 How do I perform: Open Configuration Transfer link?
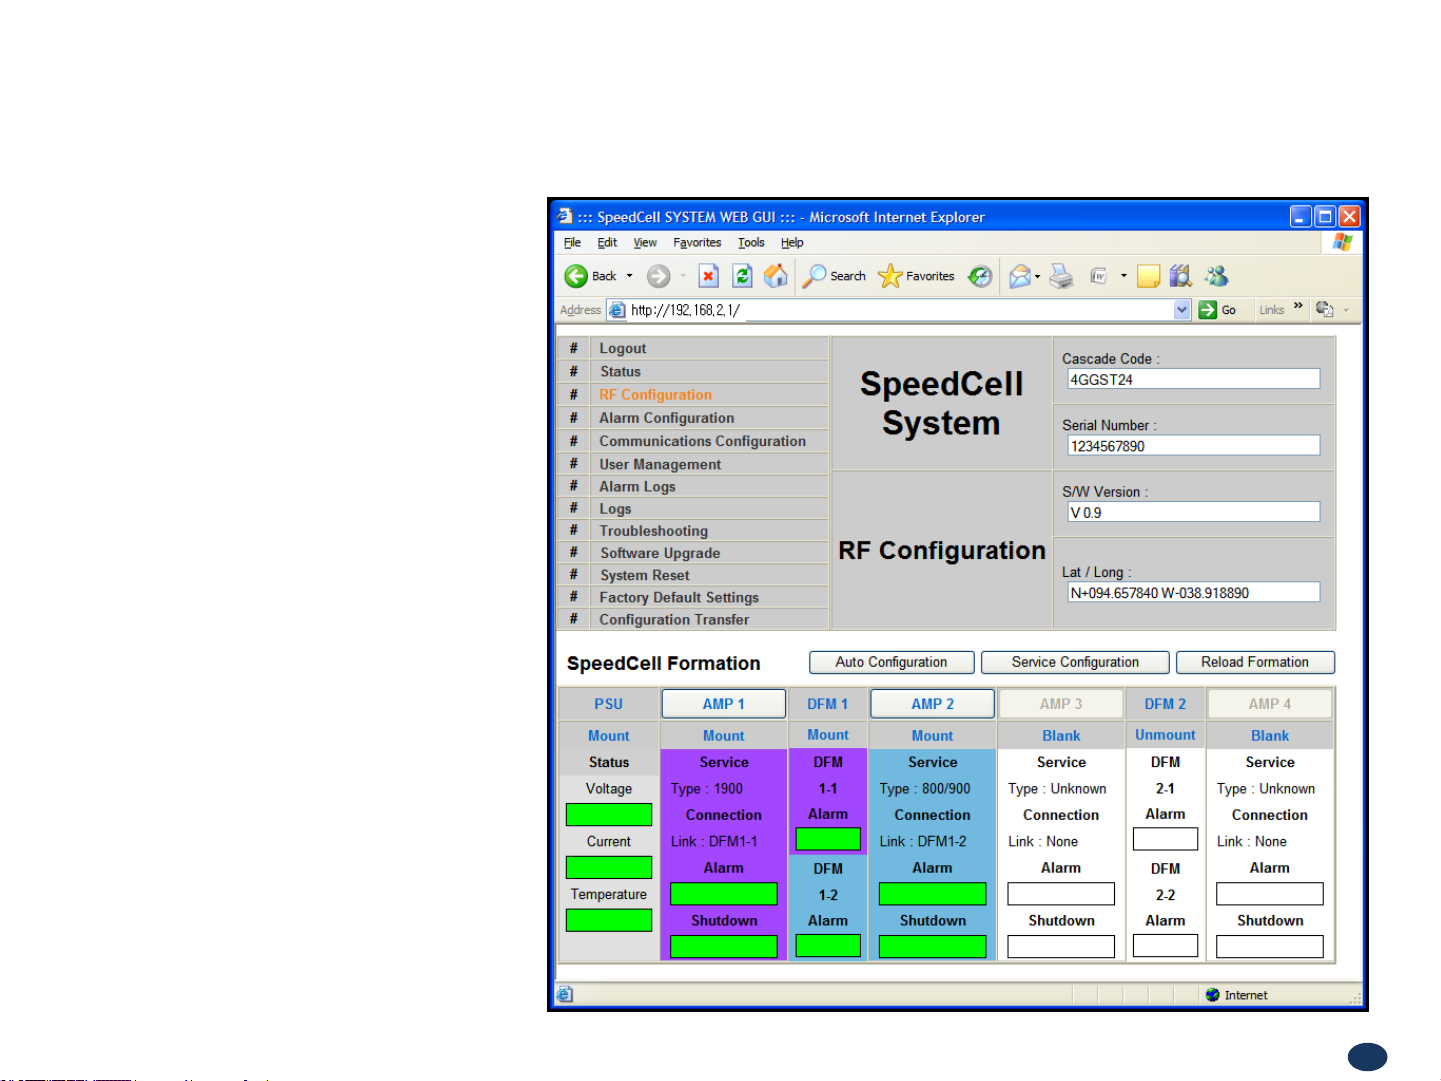pyautogui.click(x=674, y=619)
